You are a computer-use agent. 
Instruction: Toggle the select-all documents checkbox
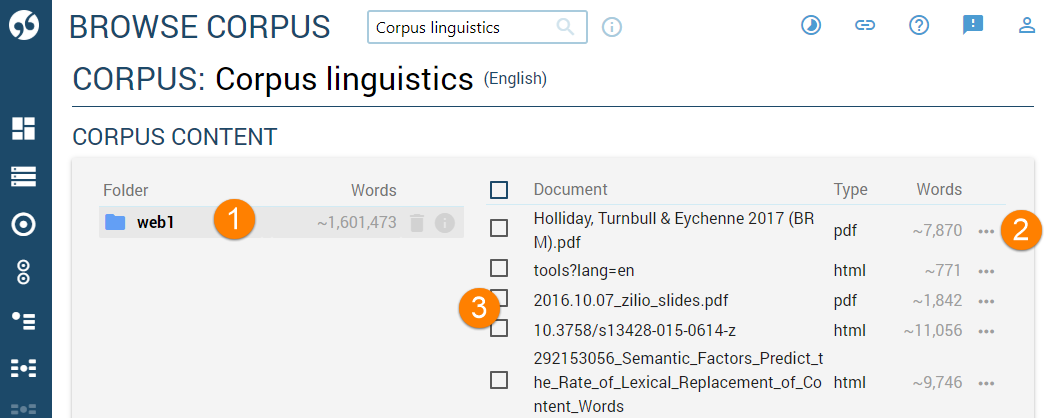coord(499,190)
